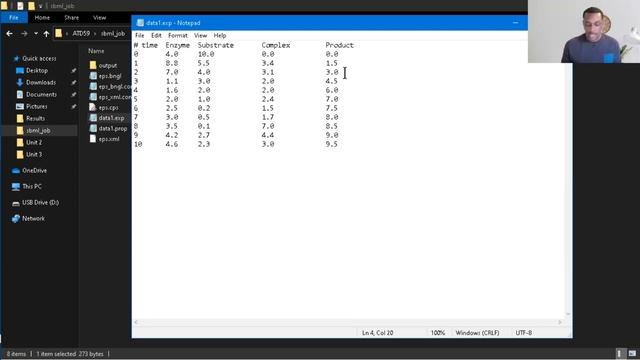Open the File tab in File Explorer
The image size is (640, 360).
(x=14, y=18)
